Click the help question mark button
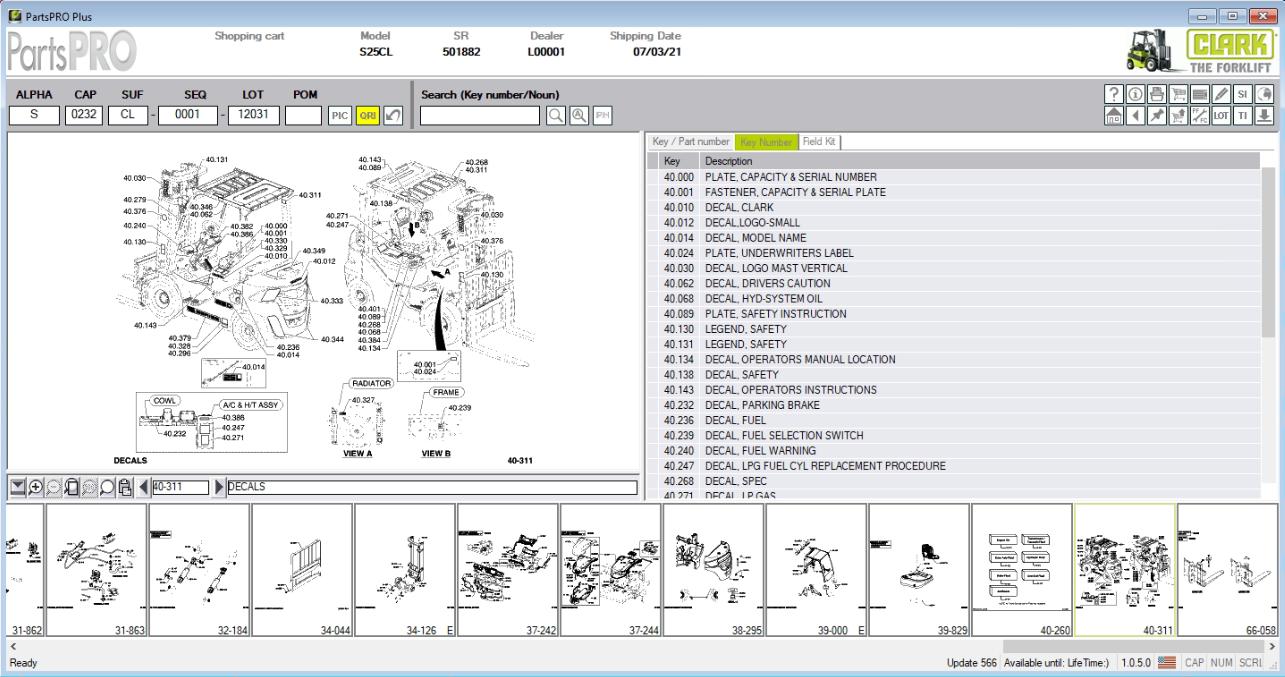The image size is (1285, 677). click(x=1114, y=97)
